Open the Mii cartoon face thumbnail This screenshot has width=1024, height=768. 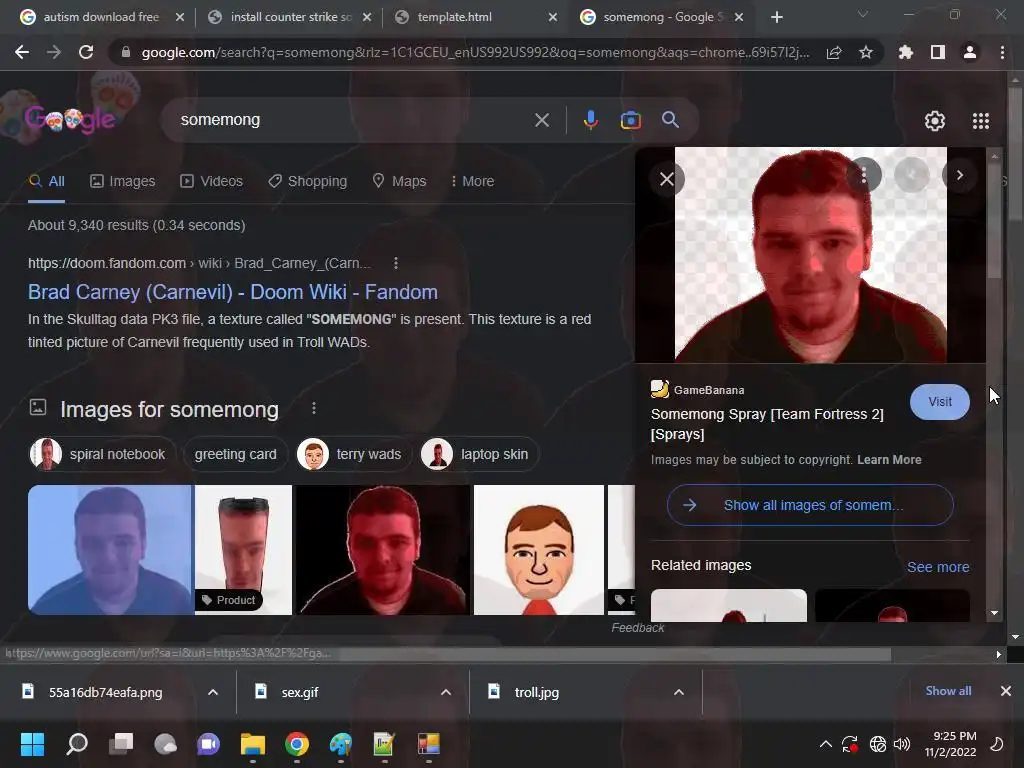539,550
